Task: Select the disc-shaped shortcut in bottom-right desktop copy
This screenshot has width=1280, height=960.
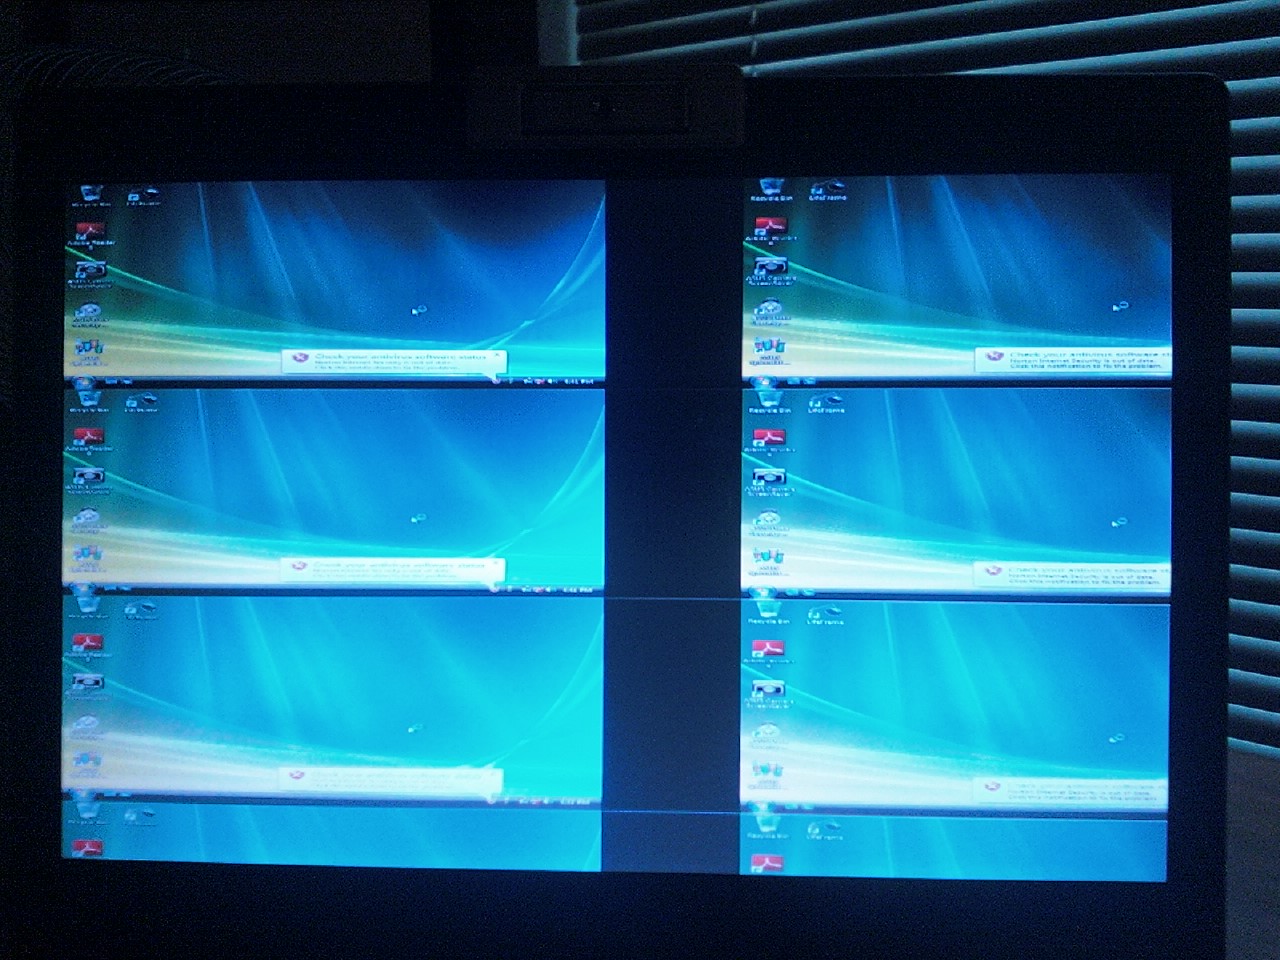Action: [x=770, y=736]
